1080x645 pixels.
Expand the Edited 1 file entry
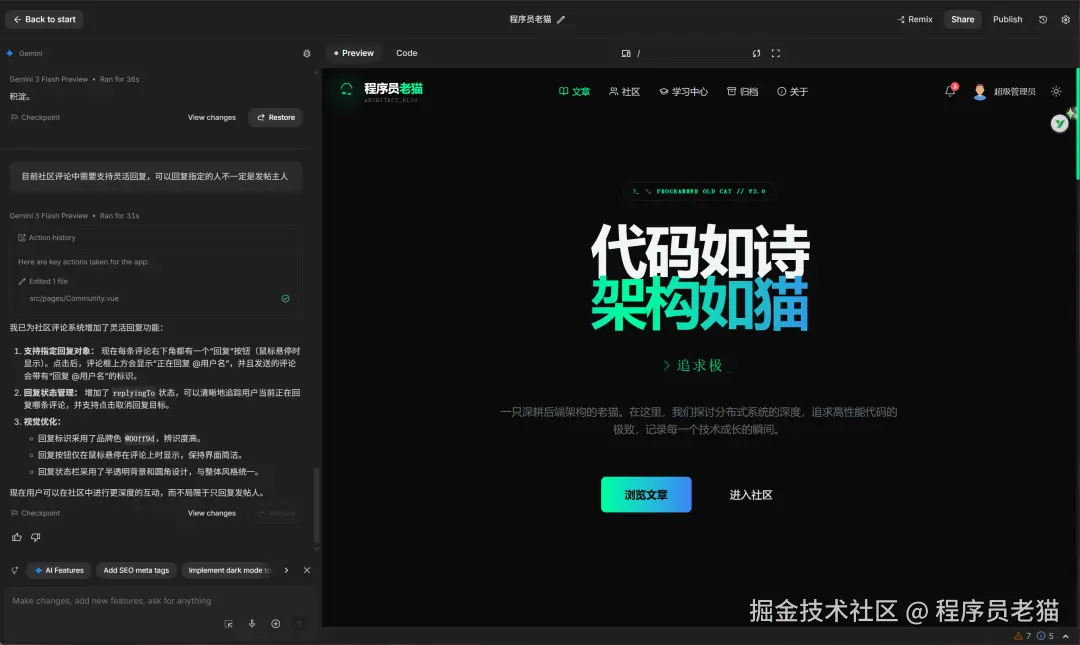point(47,281)
